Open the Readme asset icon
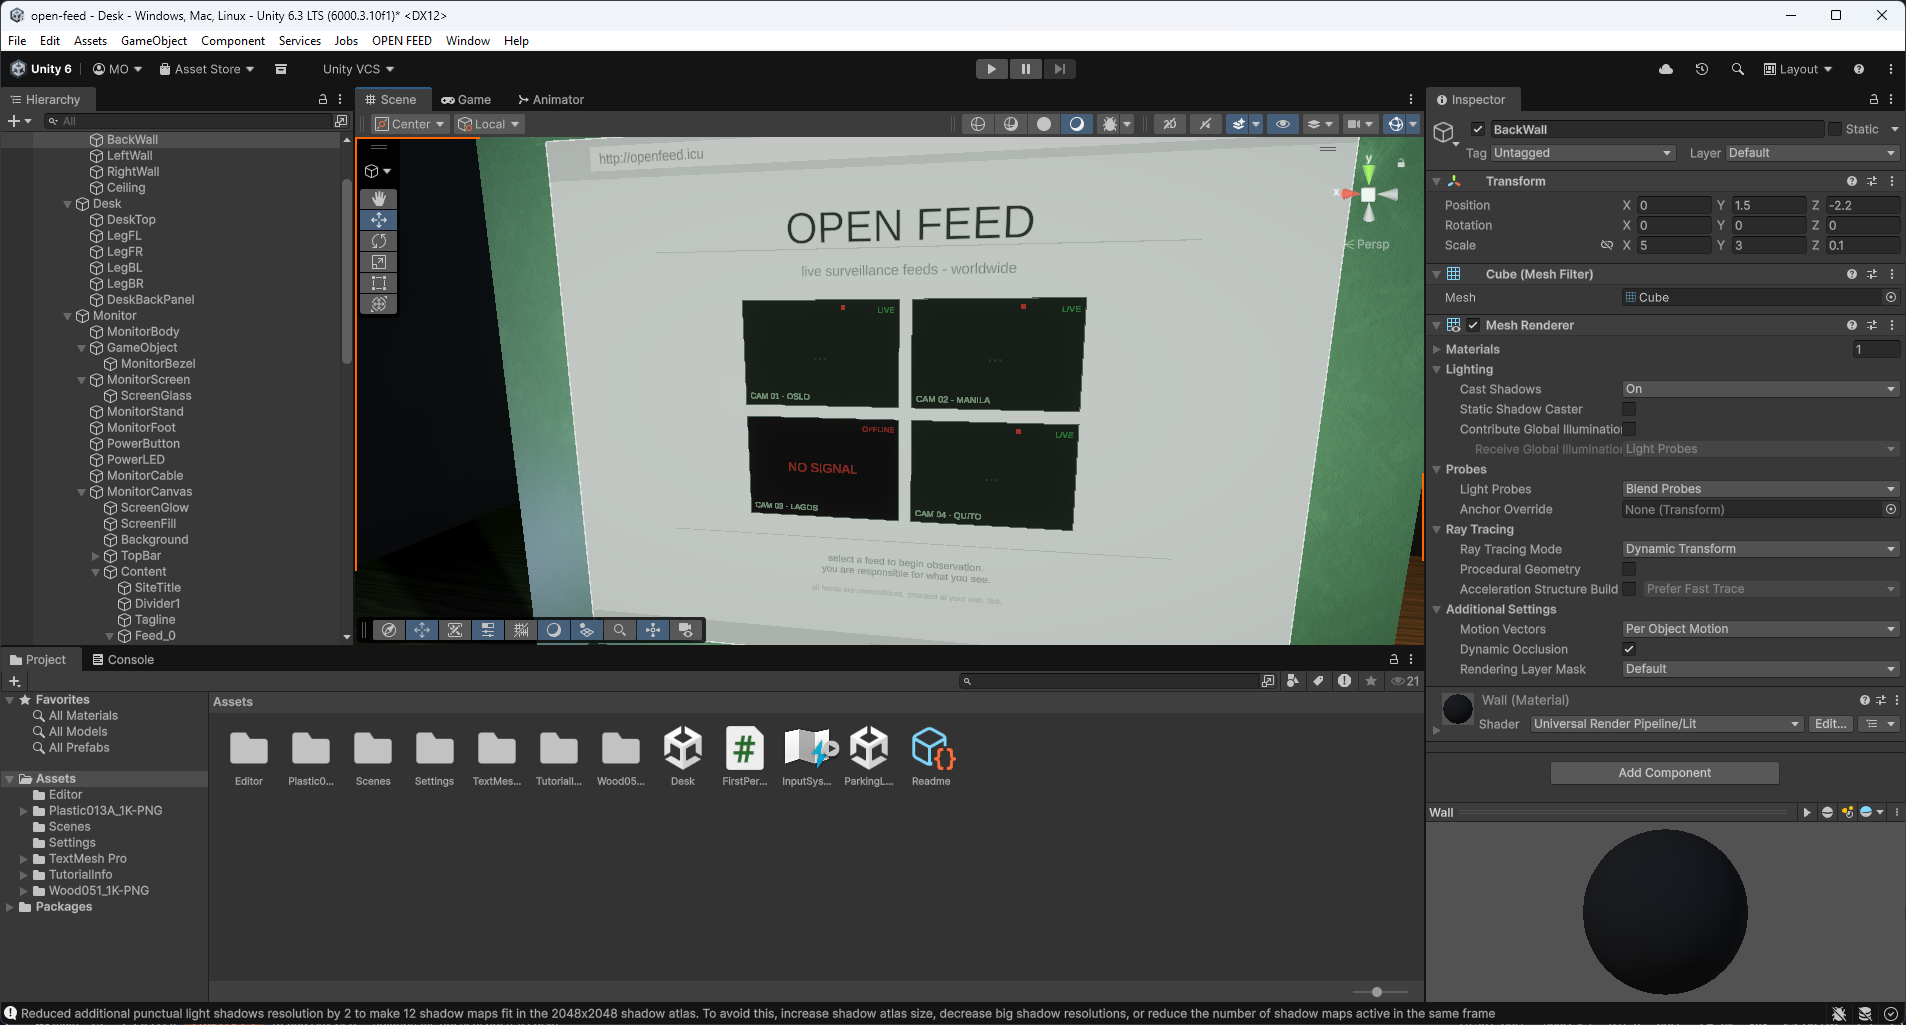Viewport: 1906px width, 1025px height. point(933,748)
